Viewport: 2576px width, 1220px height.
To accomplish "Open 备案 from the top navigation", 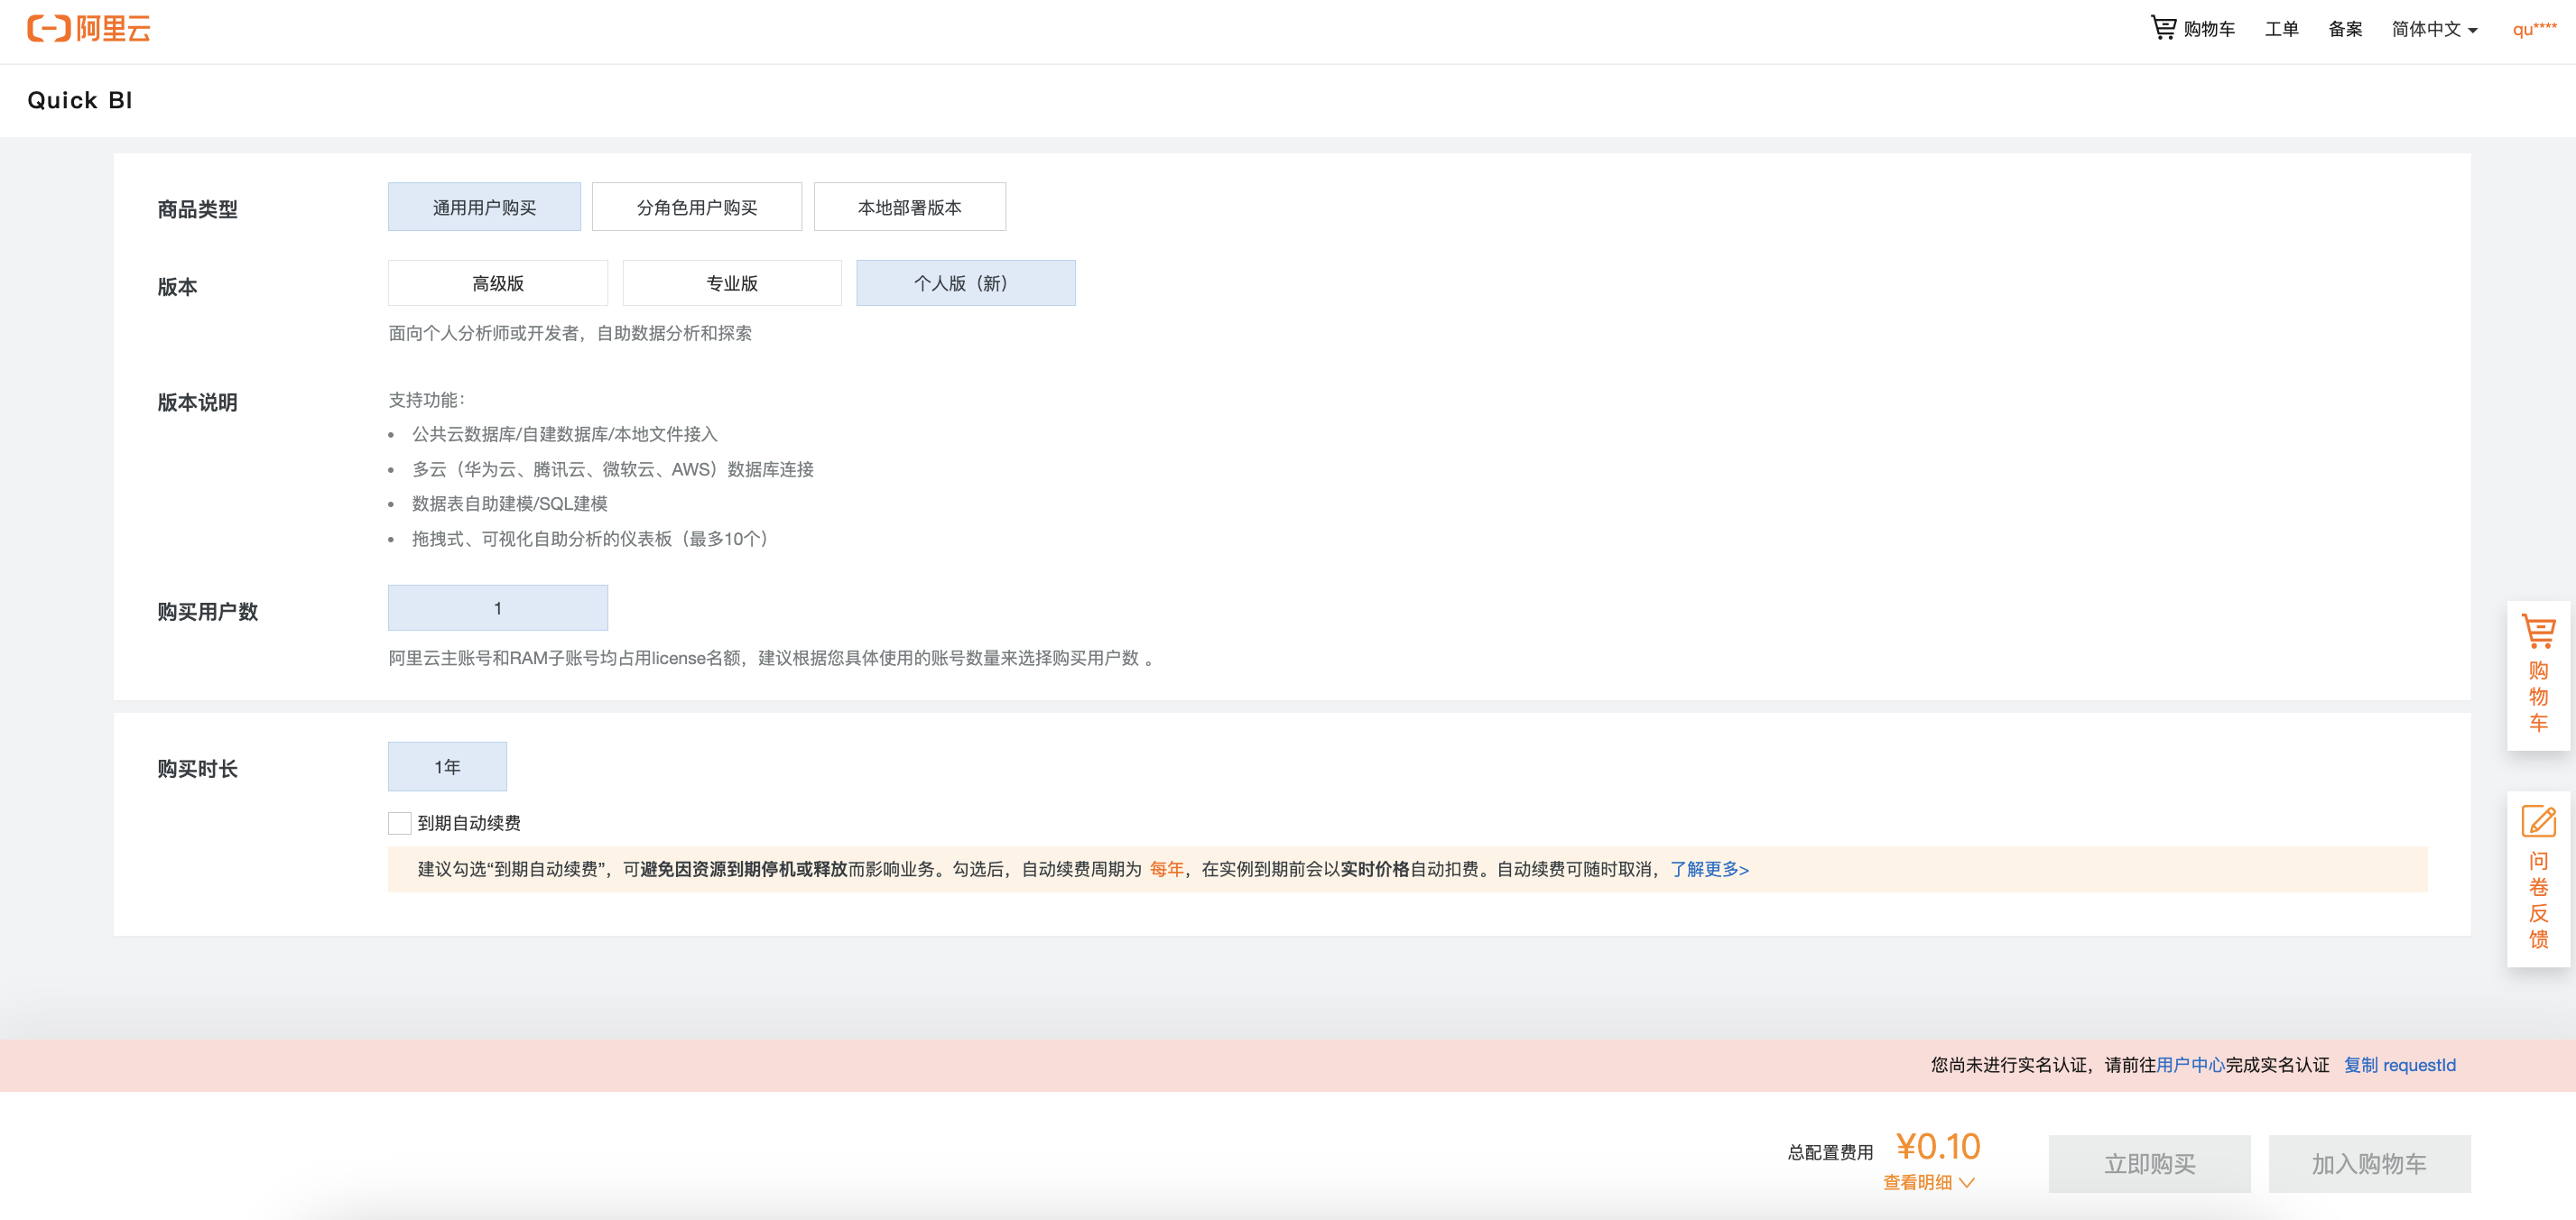I will click(2344, 29).
